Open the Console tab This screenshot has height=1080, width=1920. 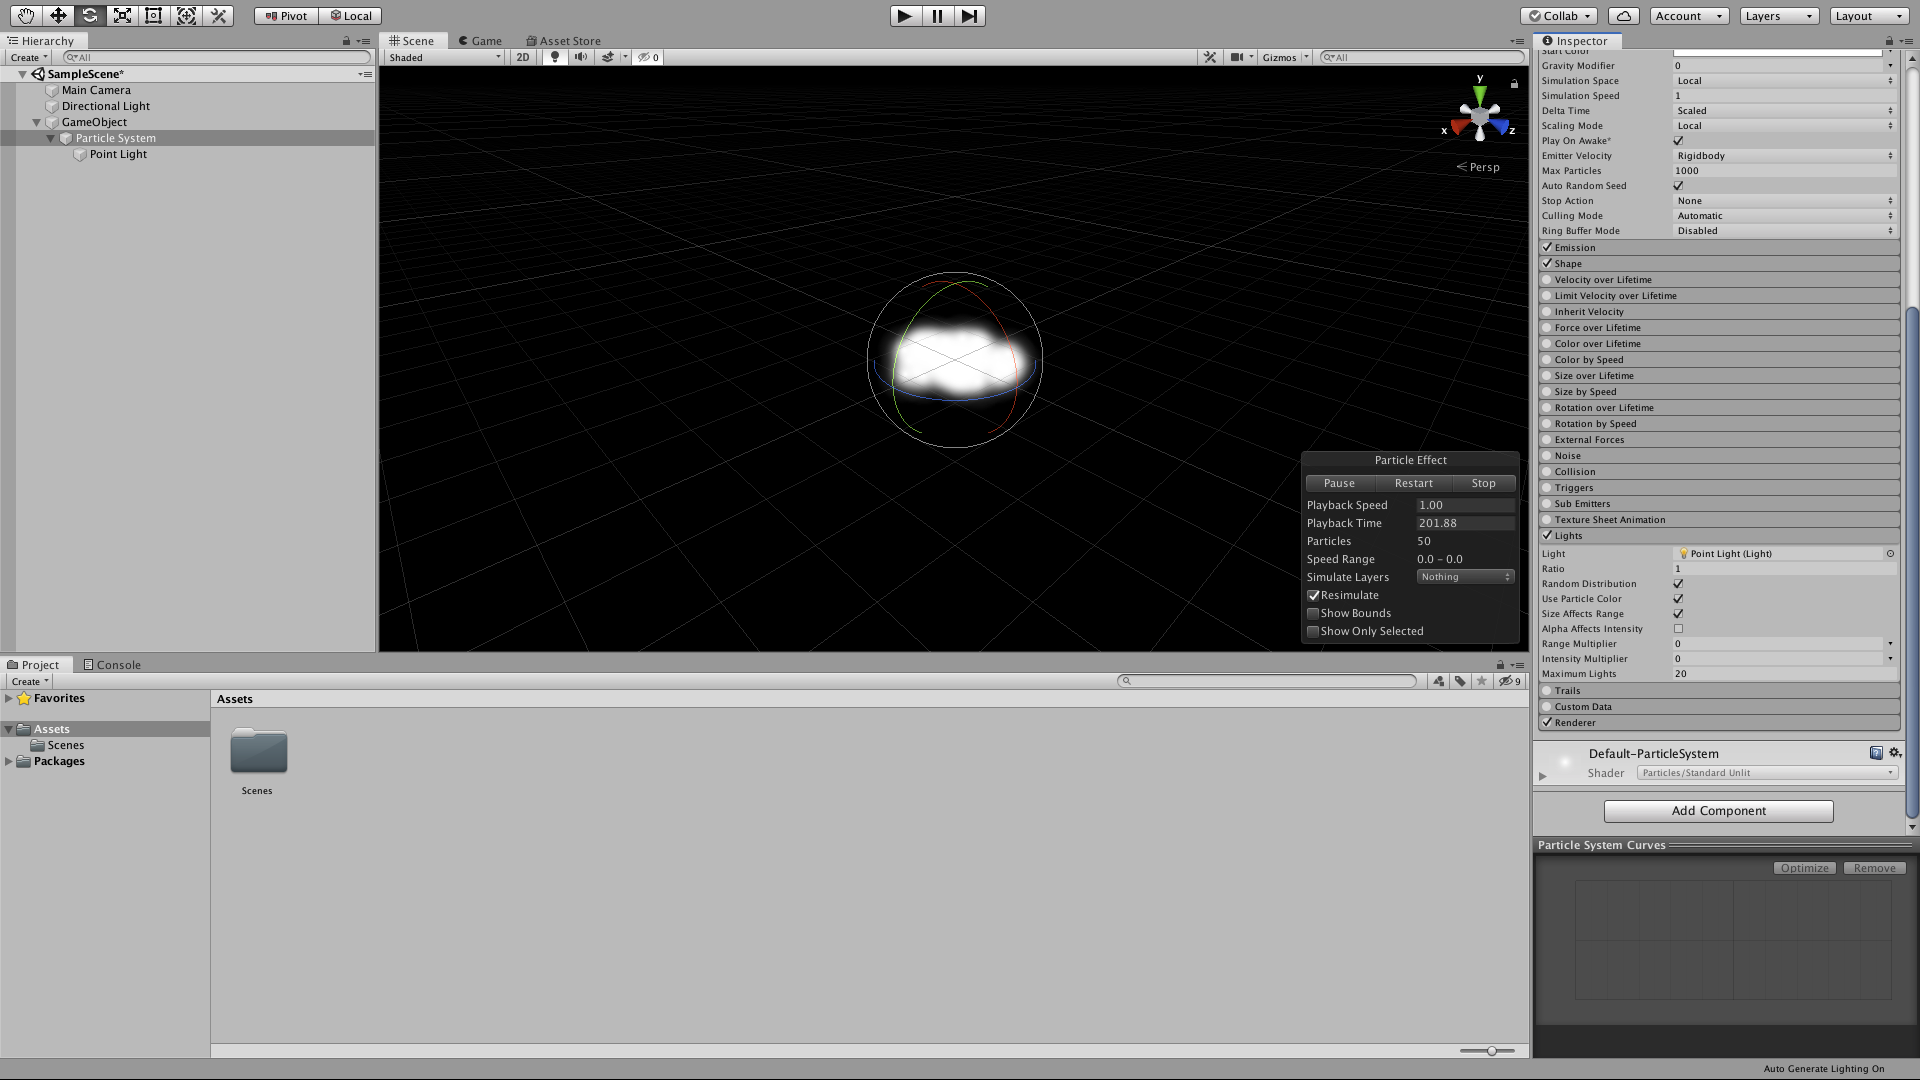(x=112, y=665)
